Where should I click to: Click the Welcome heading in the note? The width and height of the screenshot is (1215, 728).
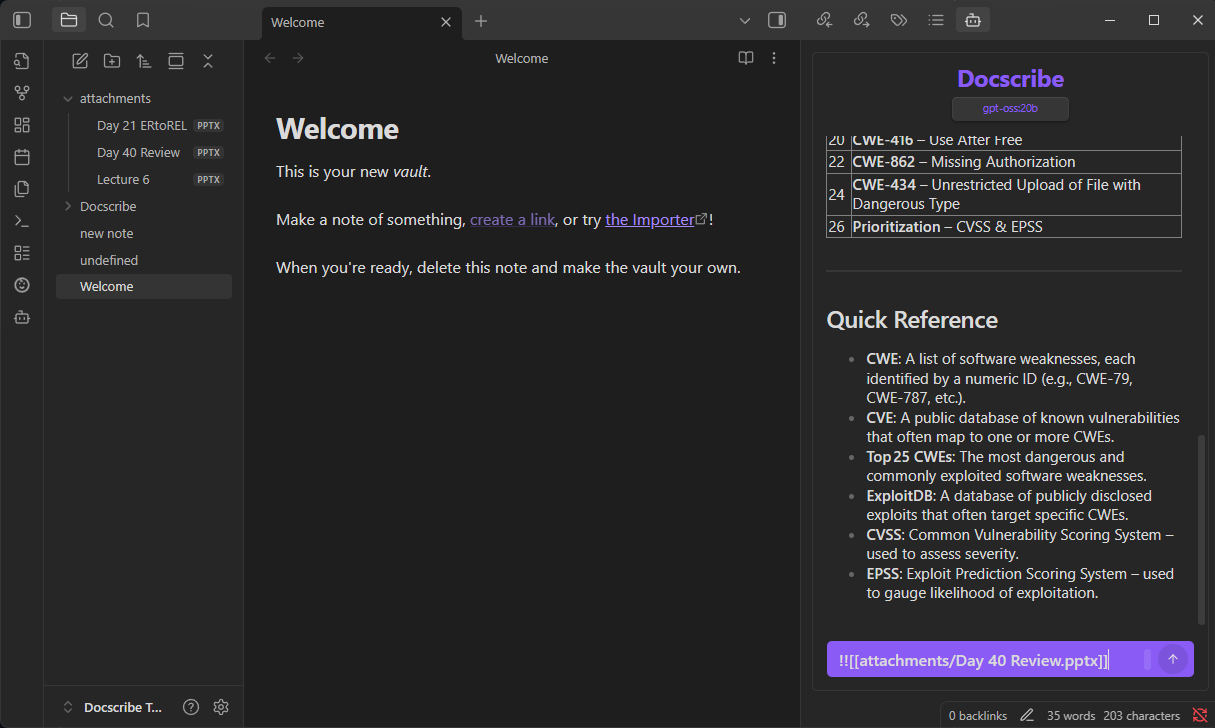[337, 129]
